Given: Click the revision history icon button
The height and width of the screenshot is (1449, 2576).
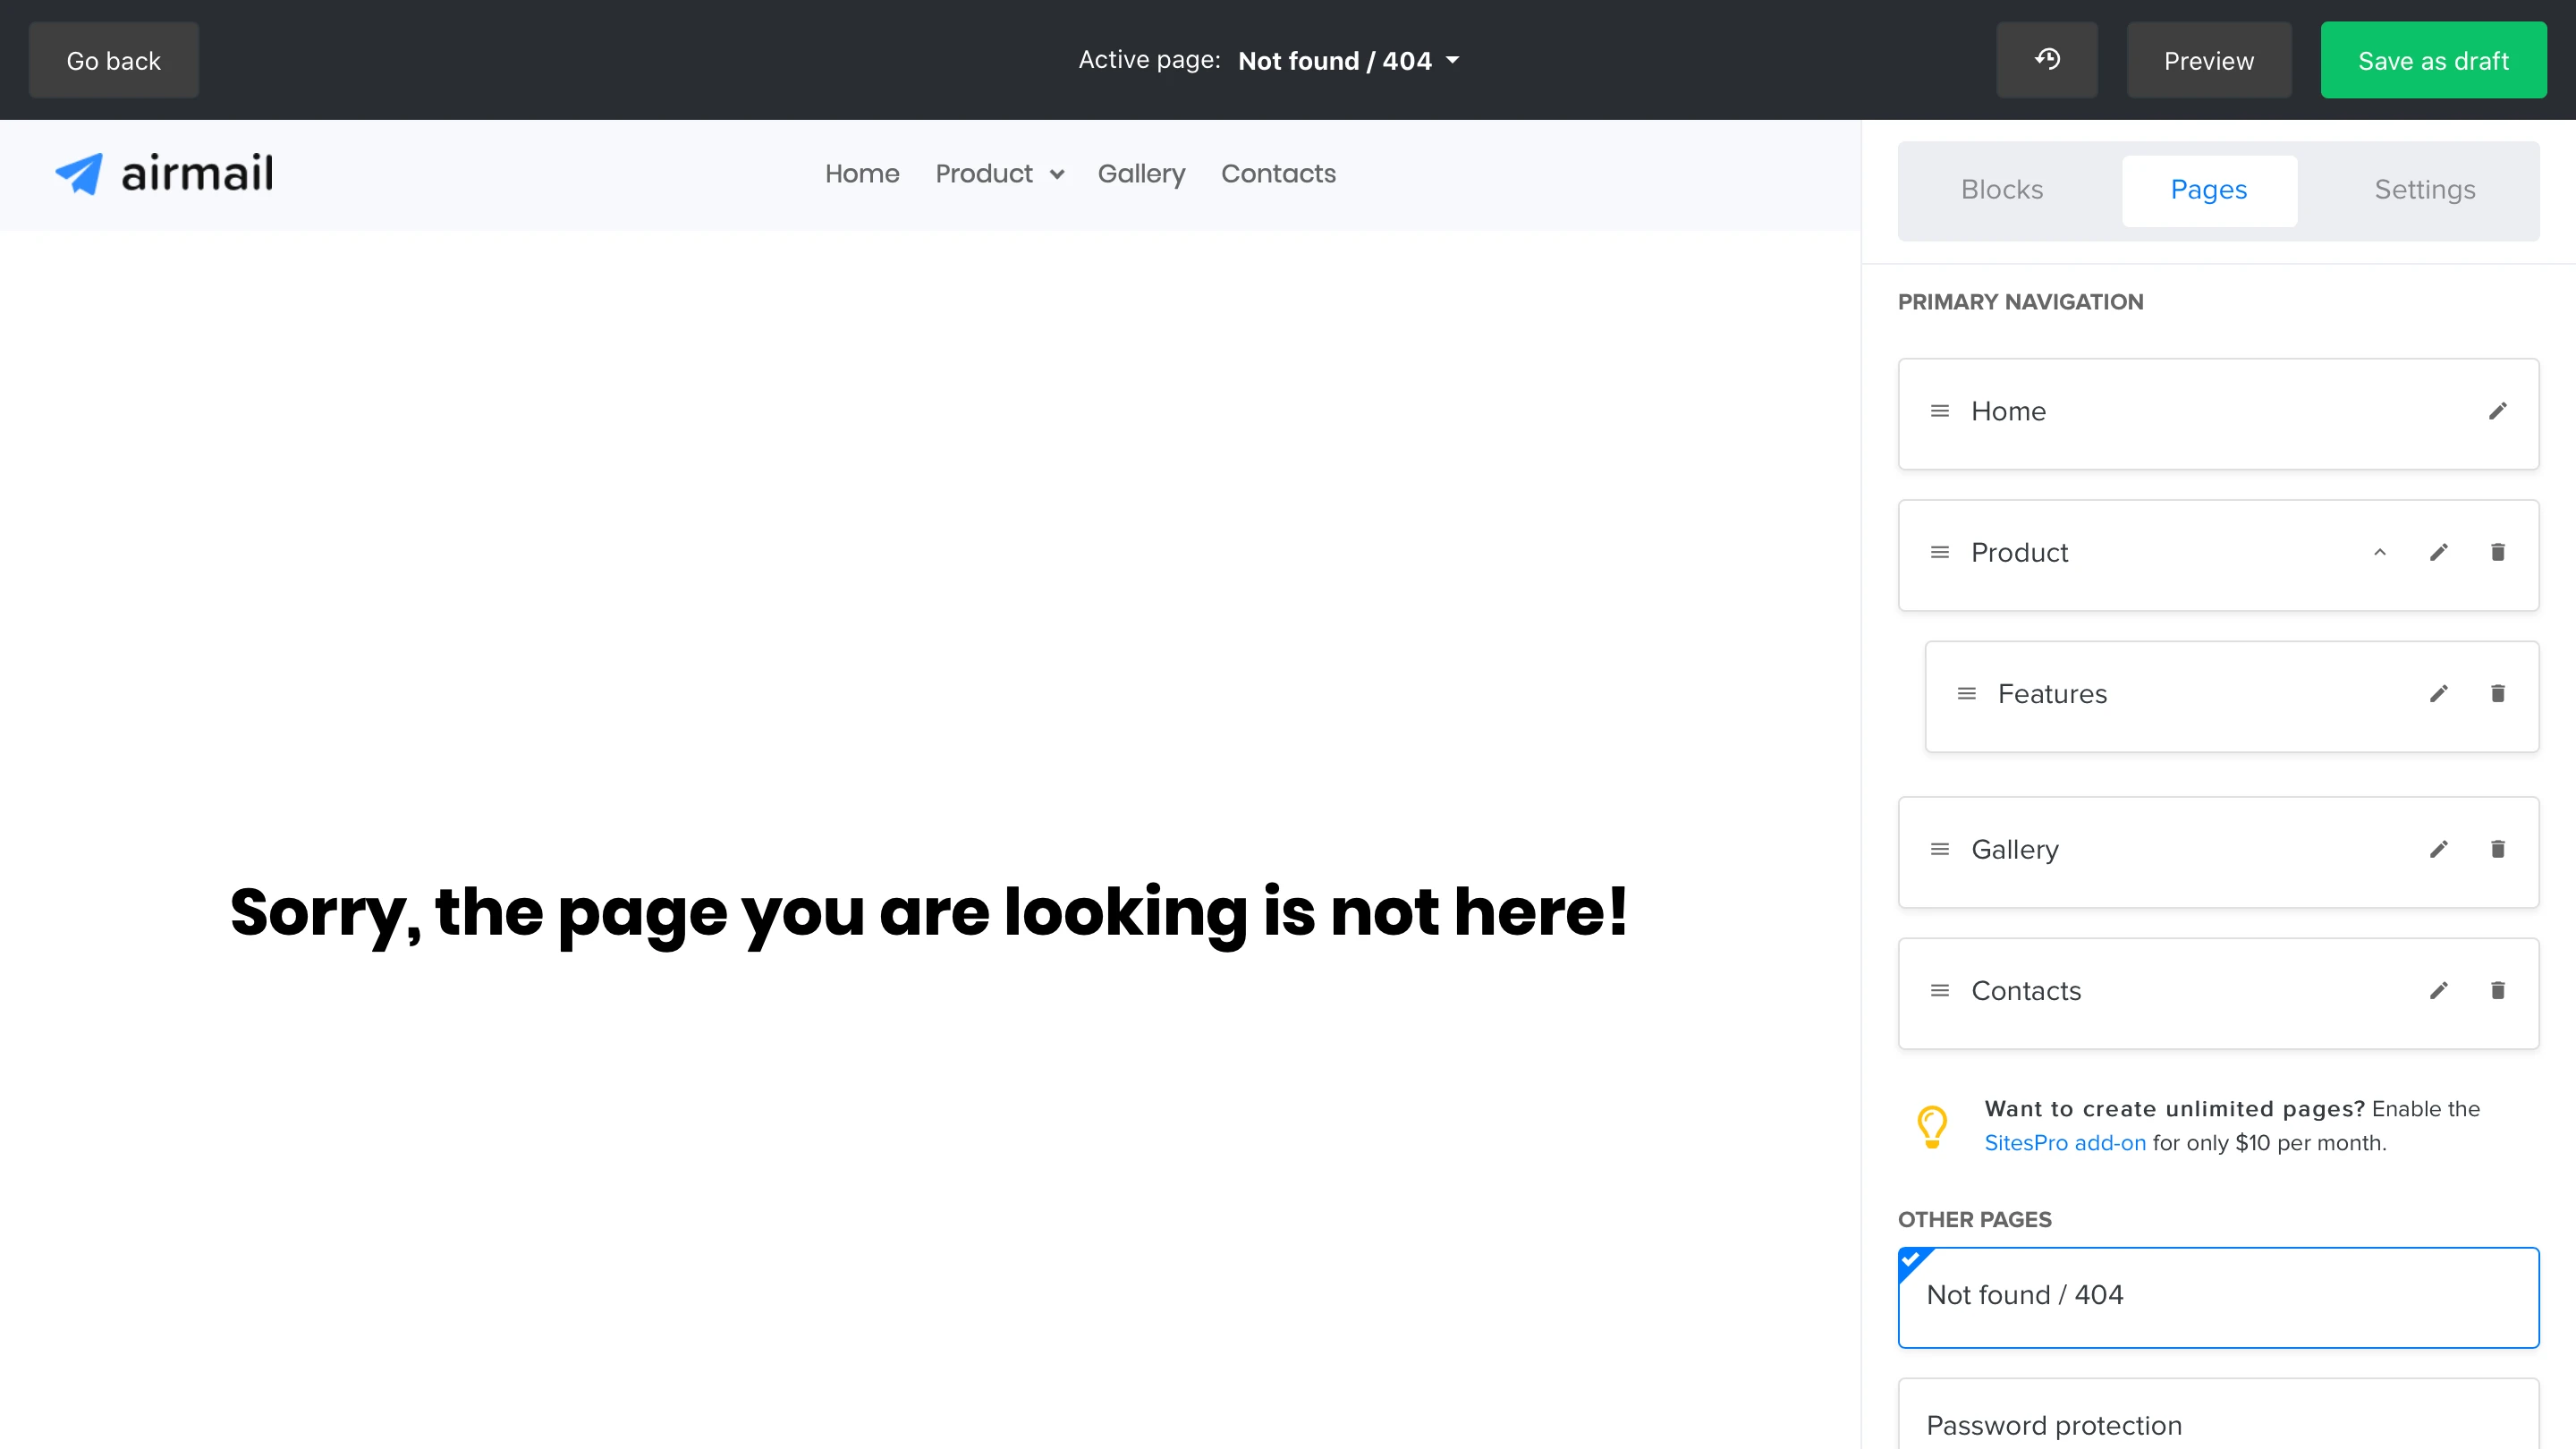Looking at the screenshot, I should (2046, 60).
